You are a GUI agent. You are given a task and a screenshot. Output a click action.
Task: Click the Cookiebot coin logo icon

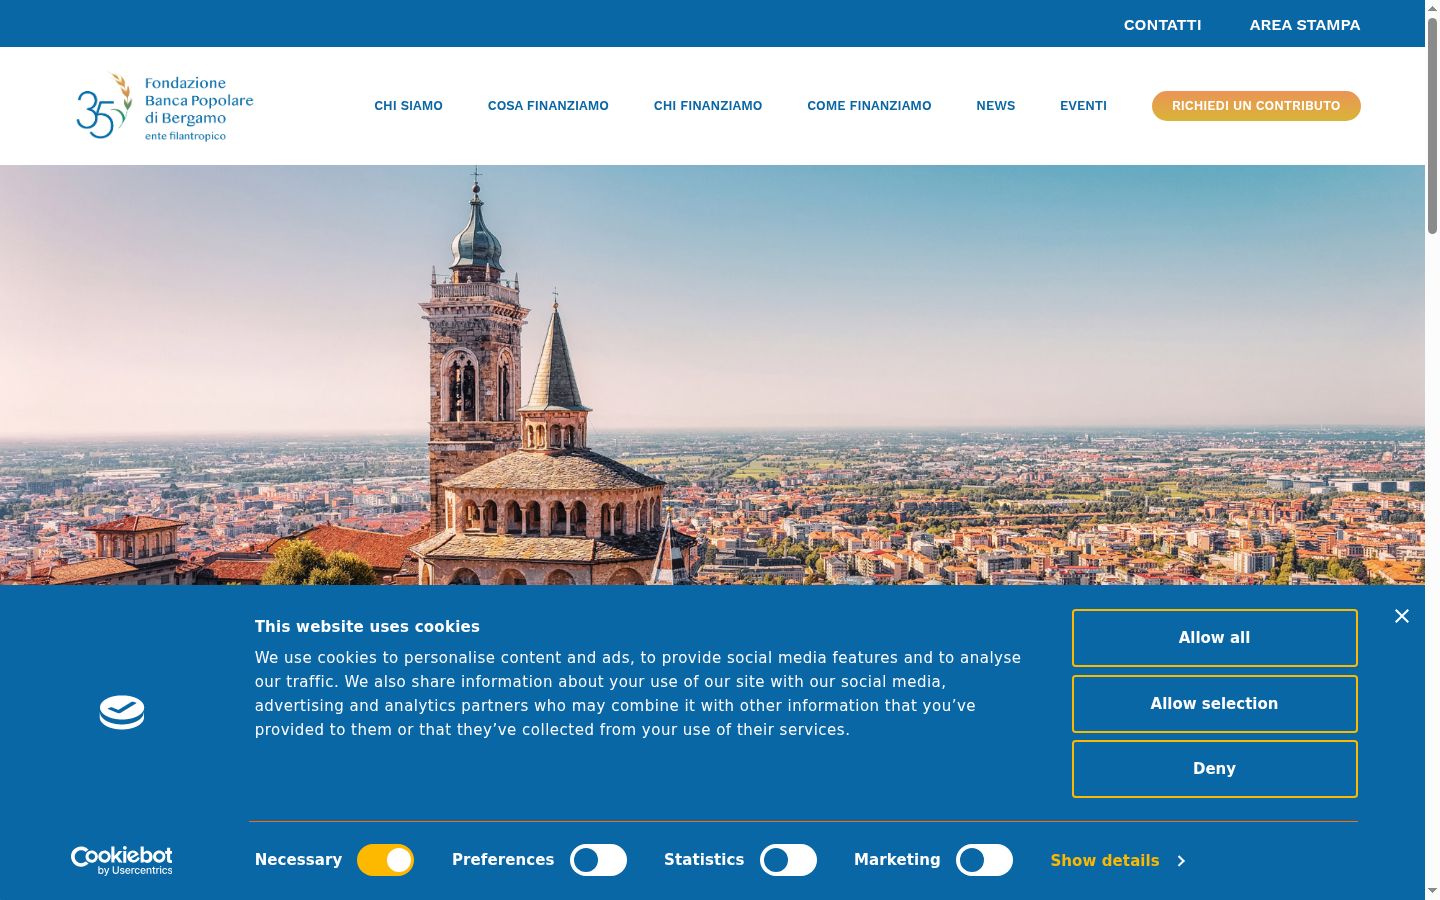[122, 712]
